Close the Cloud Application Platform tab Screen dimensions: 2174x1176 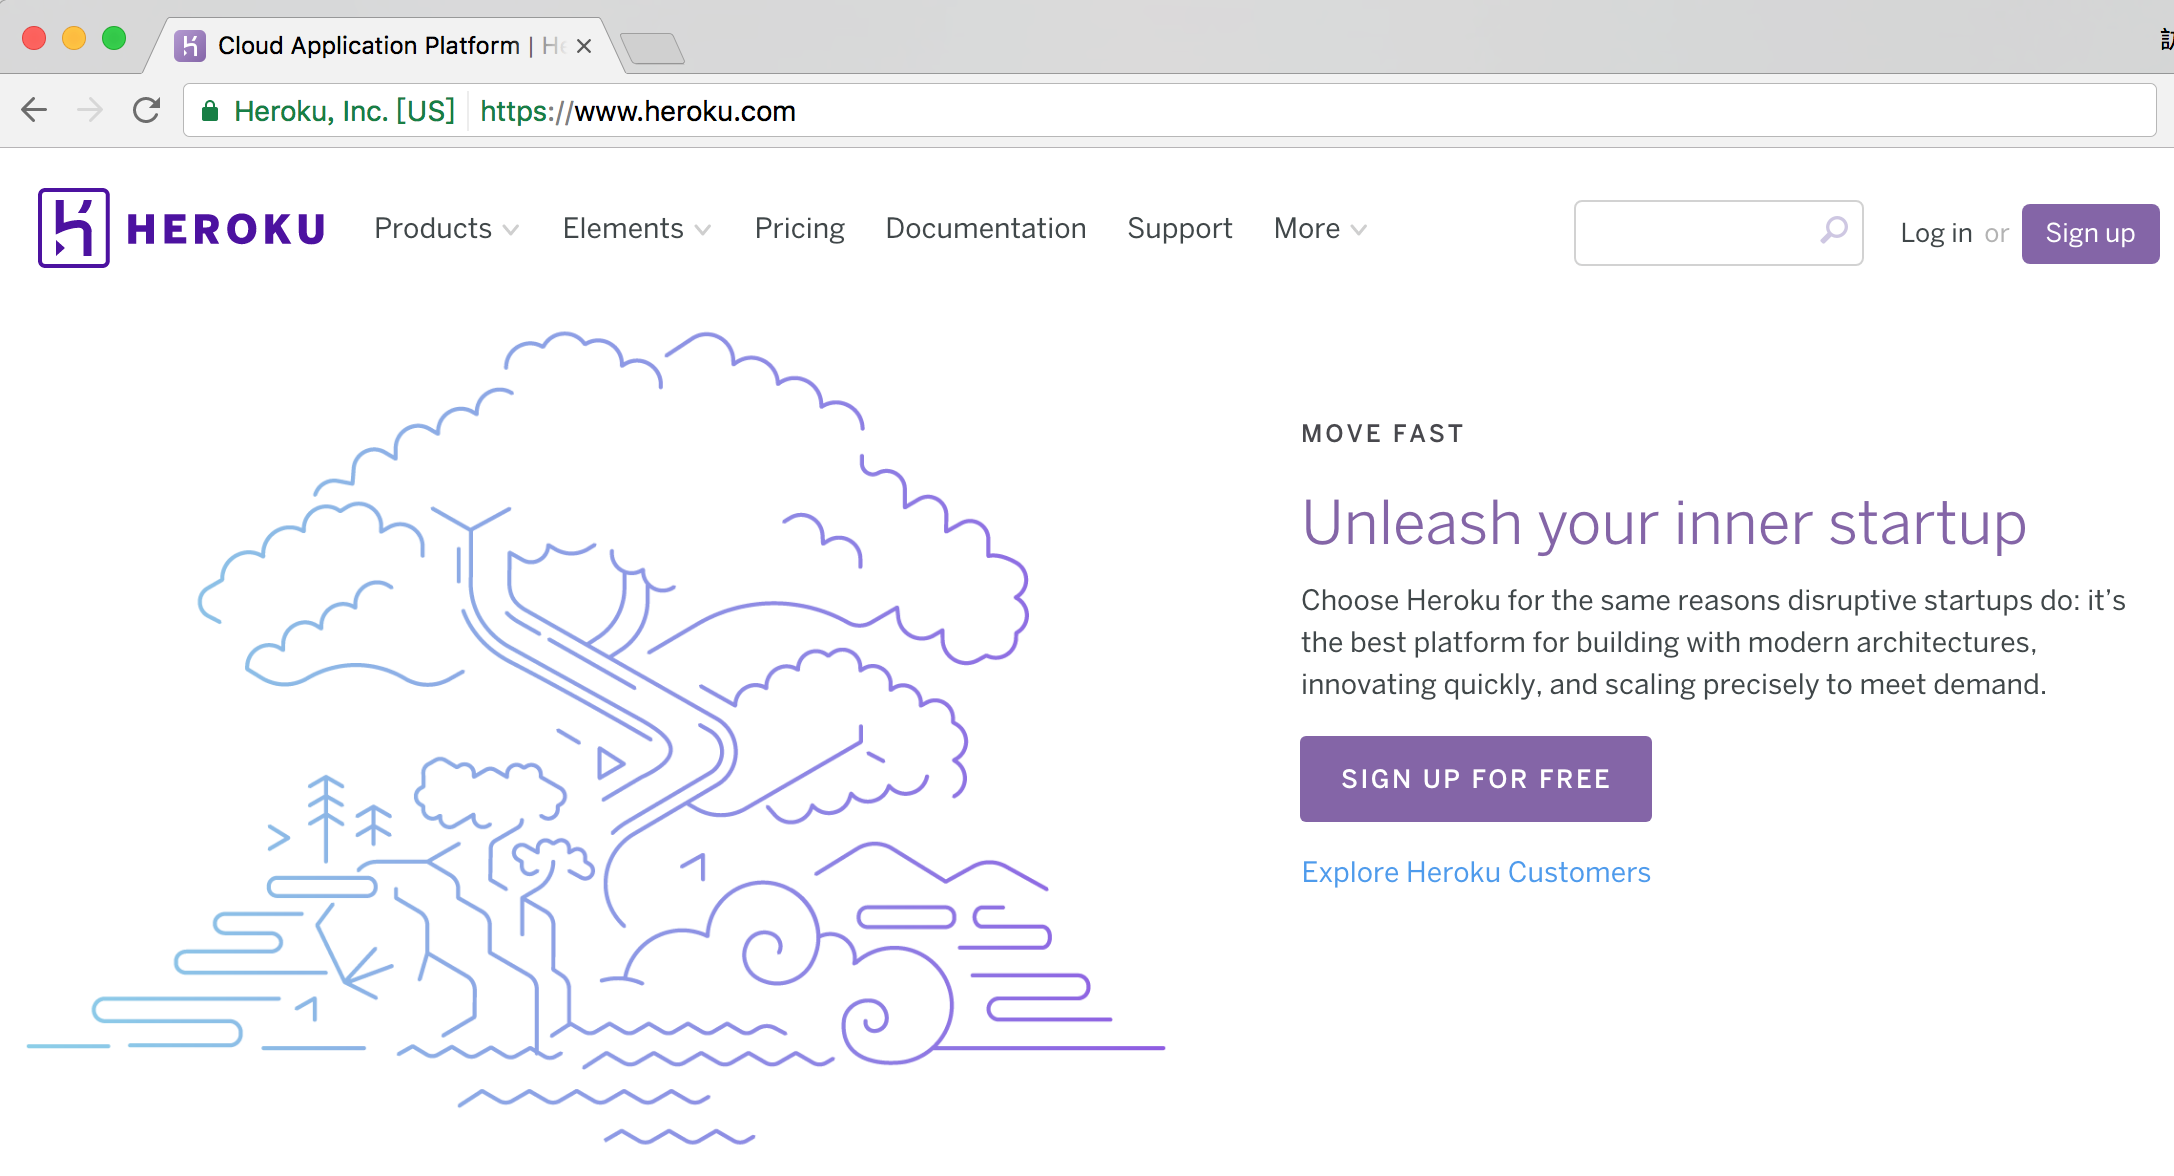click(585, 46)
